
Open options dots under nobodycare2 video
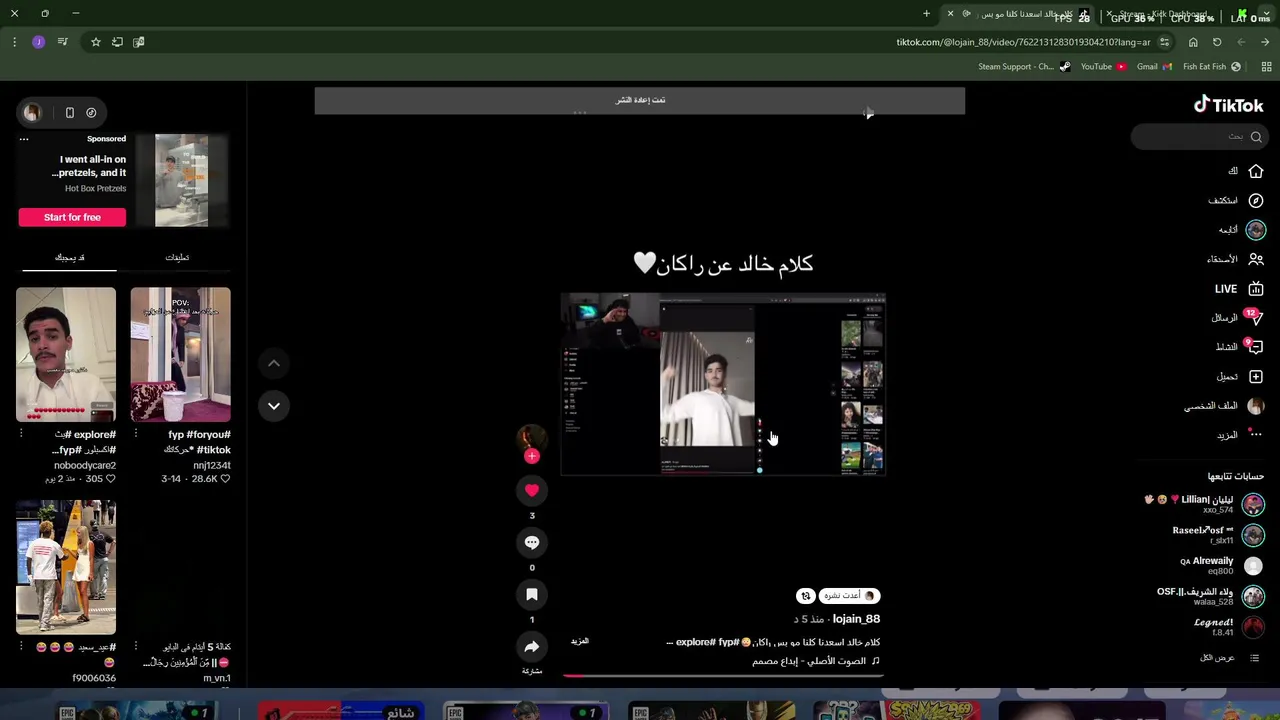click(21, 435)
